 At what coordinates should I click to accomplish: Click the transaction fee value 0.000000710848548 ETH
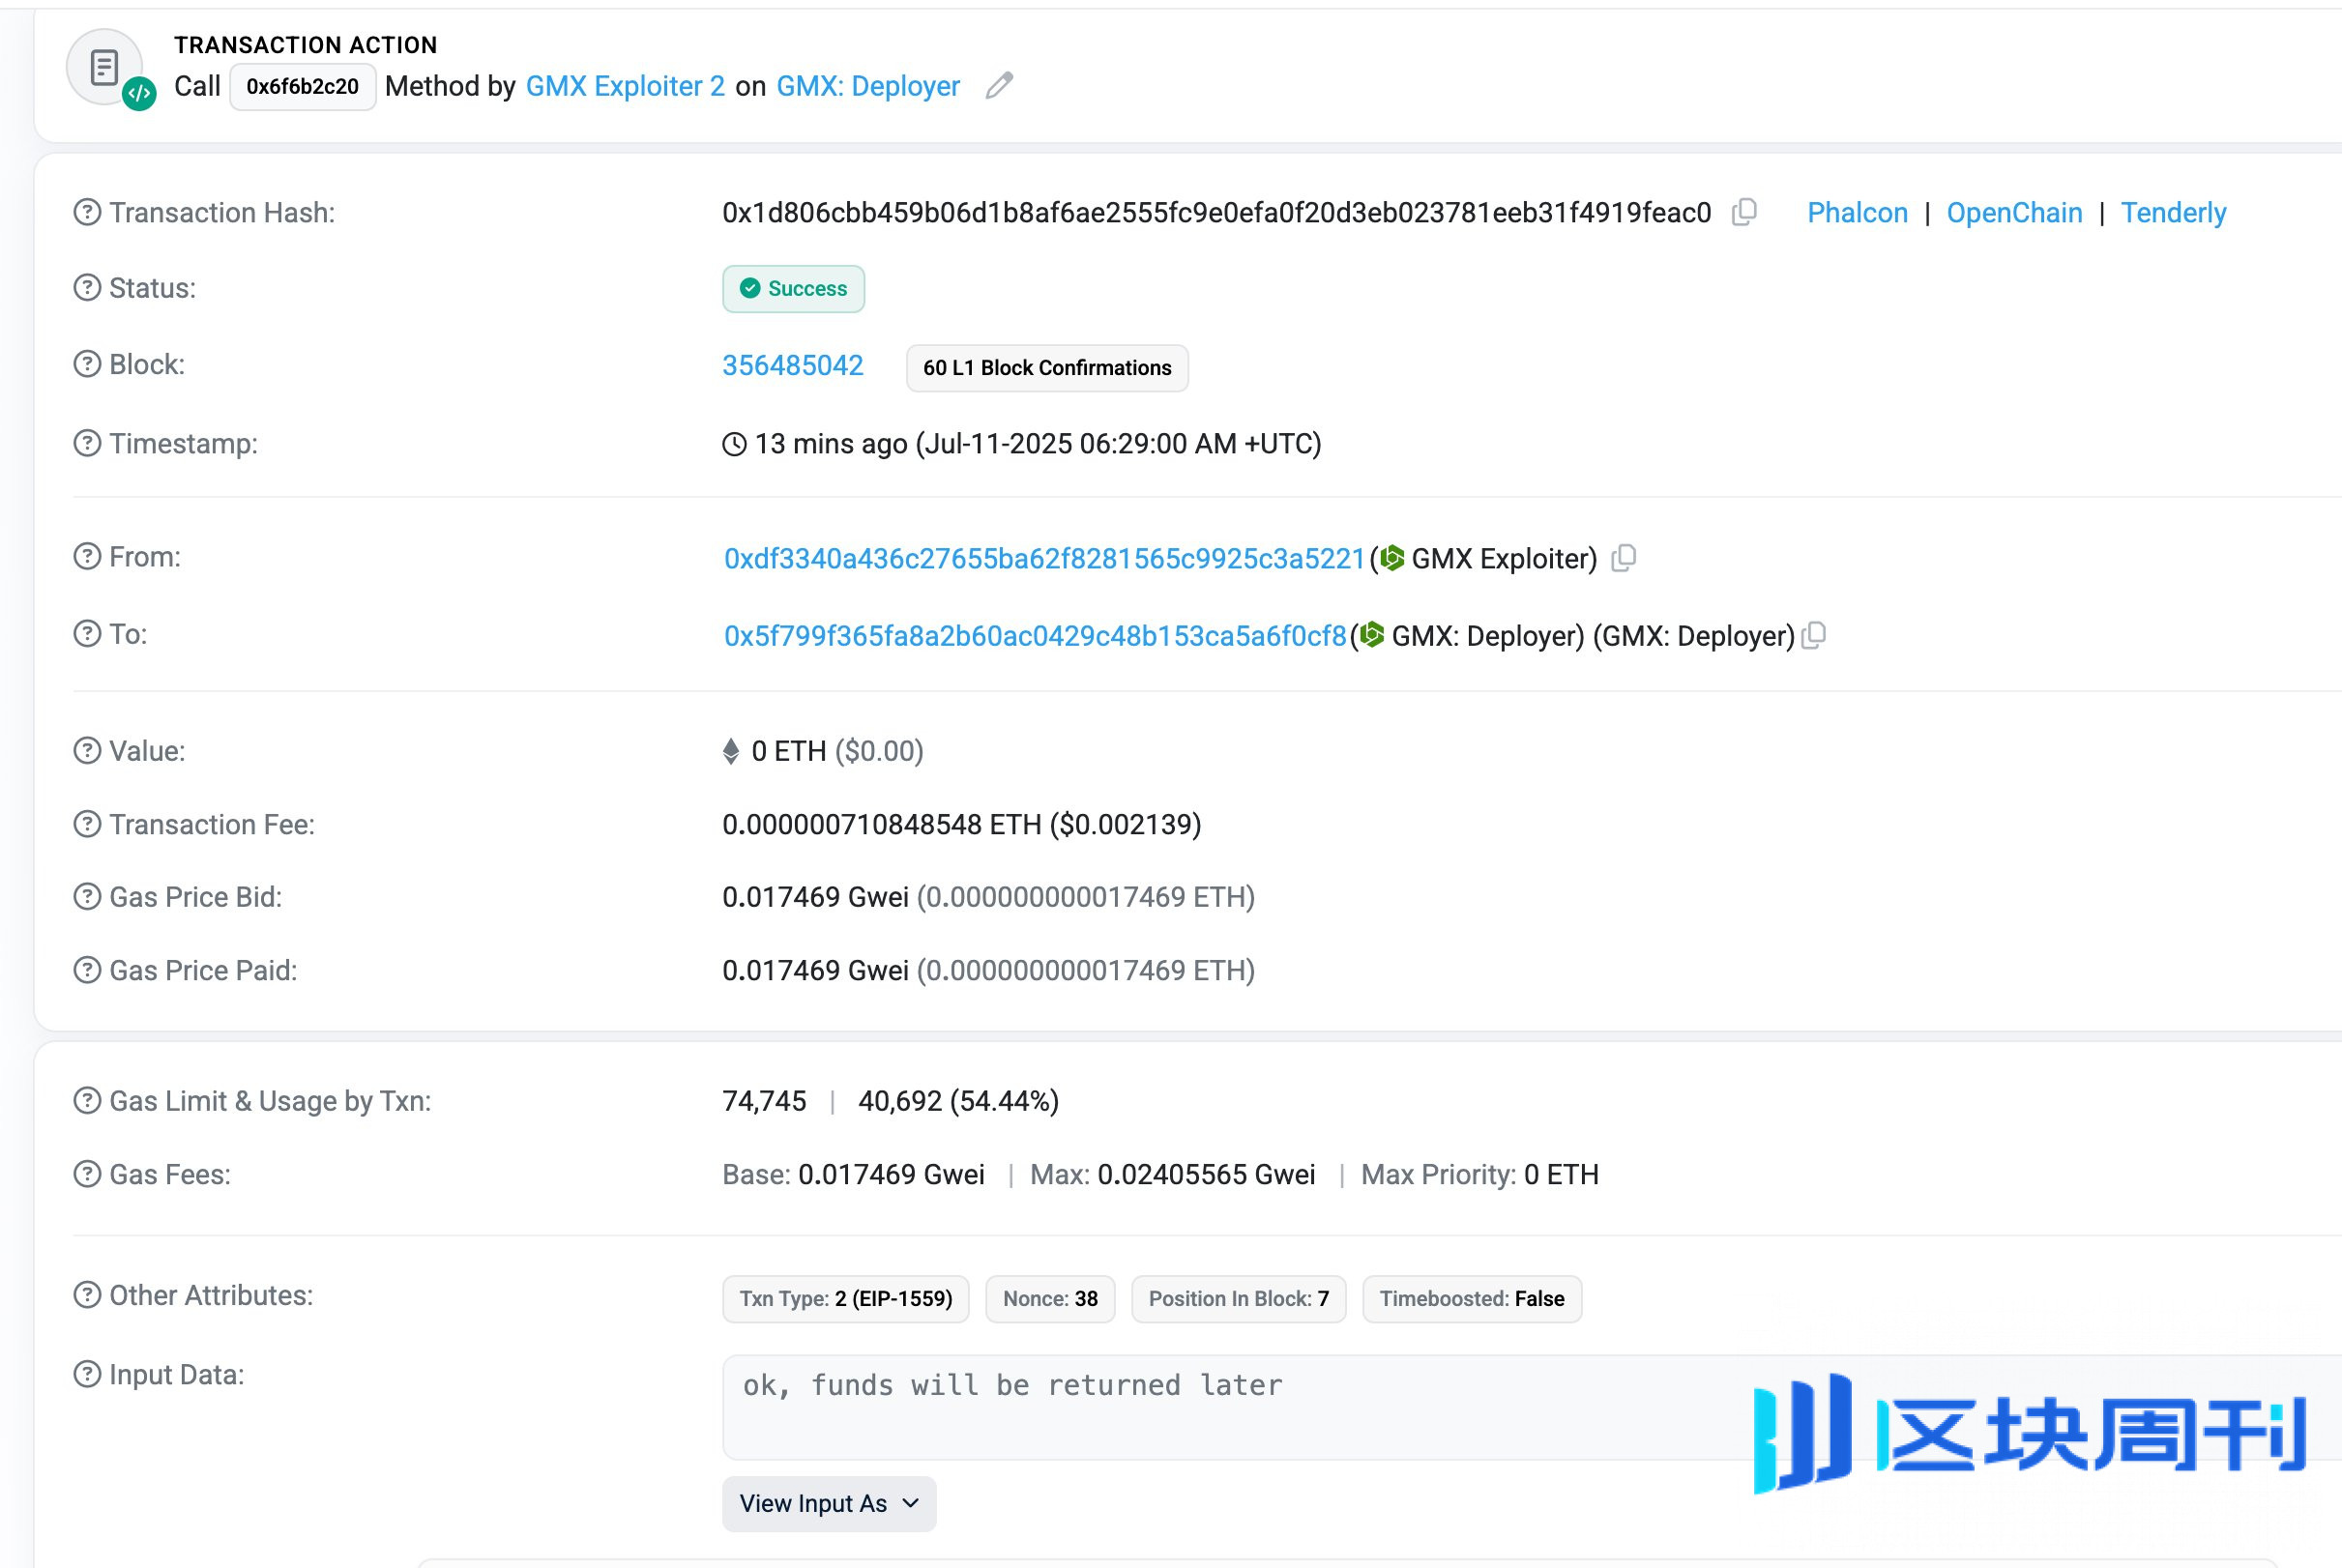[881, 824]
